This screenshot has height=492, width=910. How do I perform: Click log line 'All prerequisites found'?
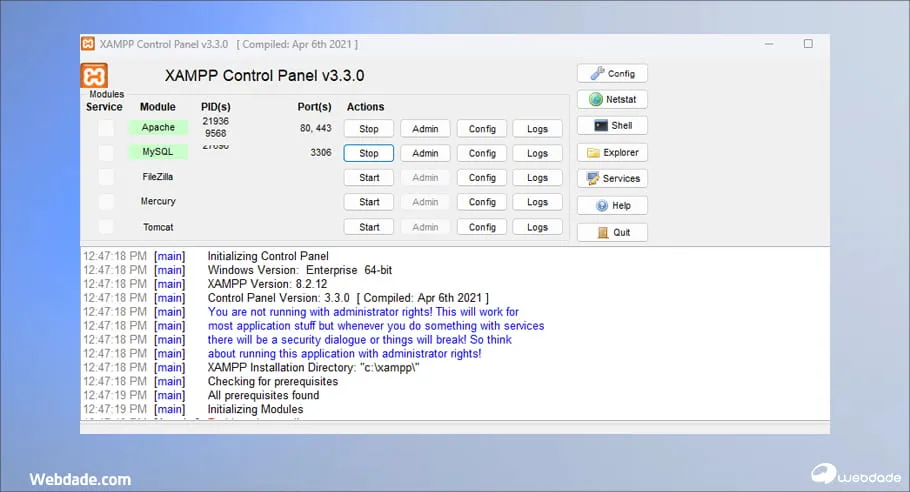coord(263,395)
